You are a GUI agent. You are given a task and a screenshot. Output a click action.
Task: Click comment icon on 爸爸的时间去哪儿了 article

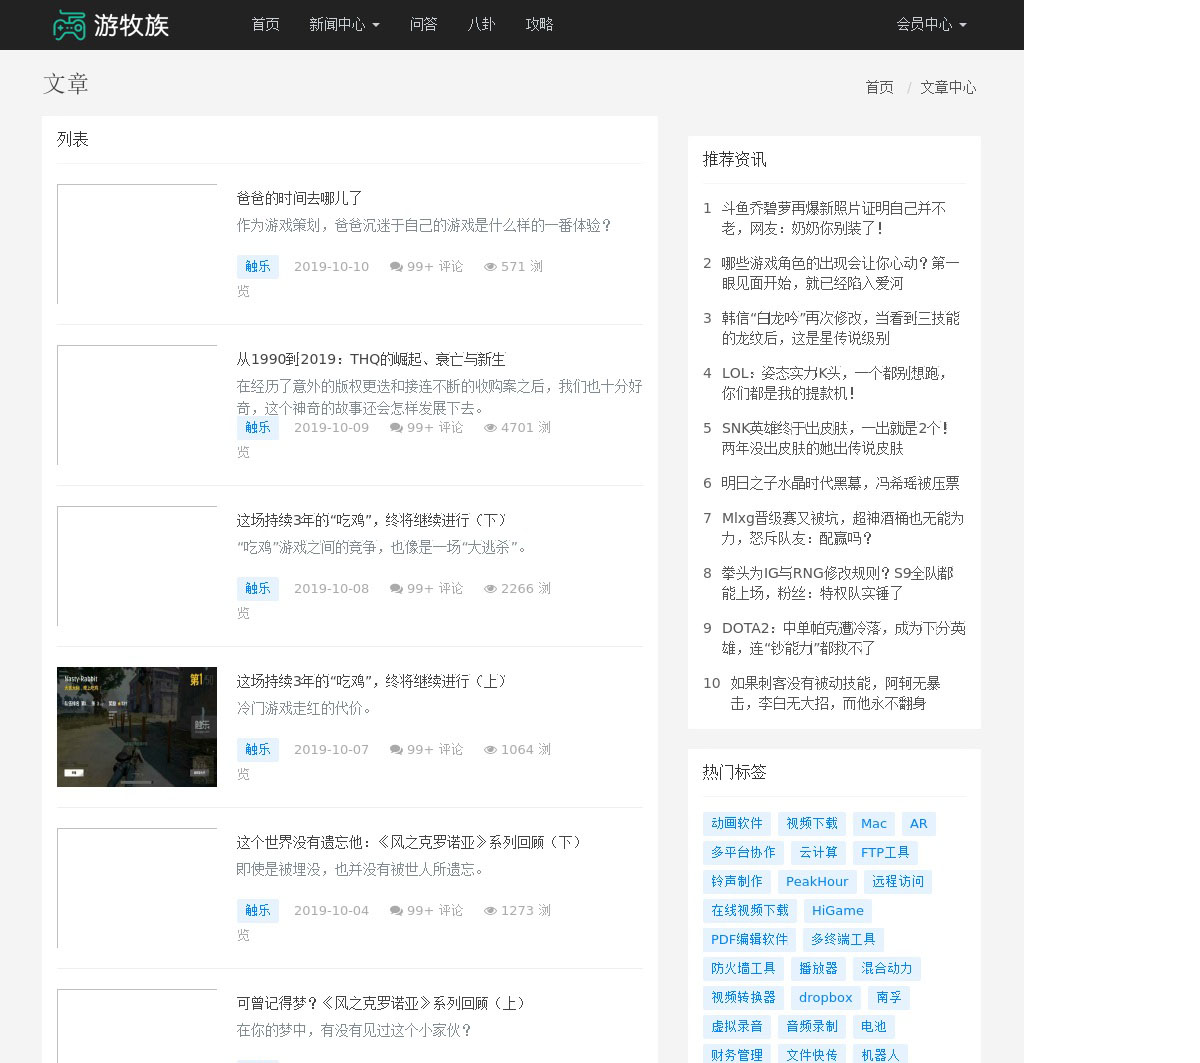[396, 267]
